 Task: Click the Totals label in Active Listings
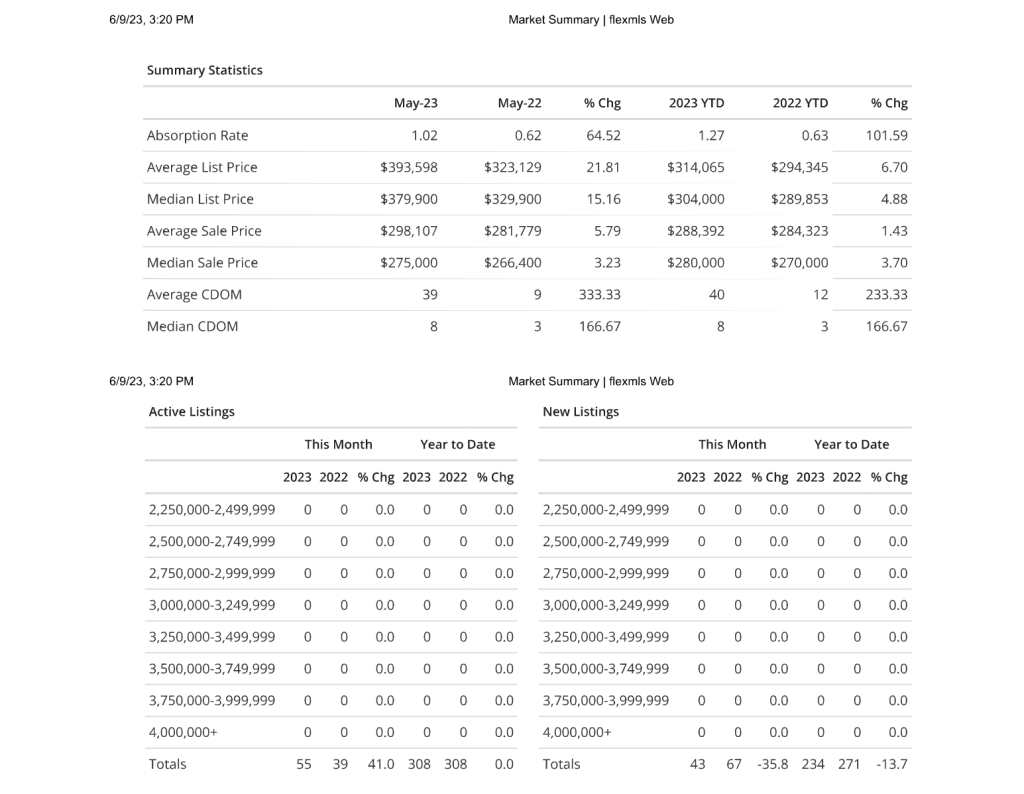coord(168,764)
